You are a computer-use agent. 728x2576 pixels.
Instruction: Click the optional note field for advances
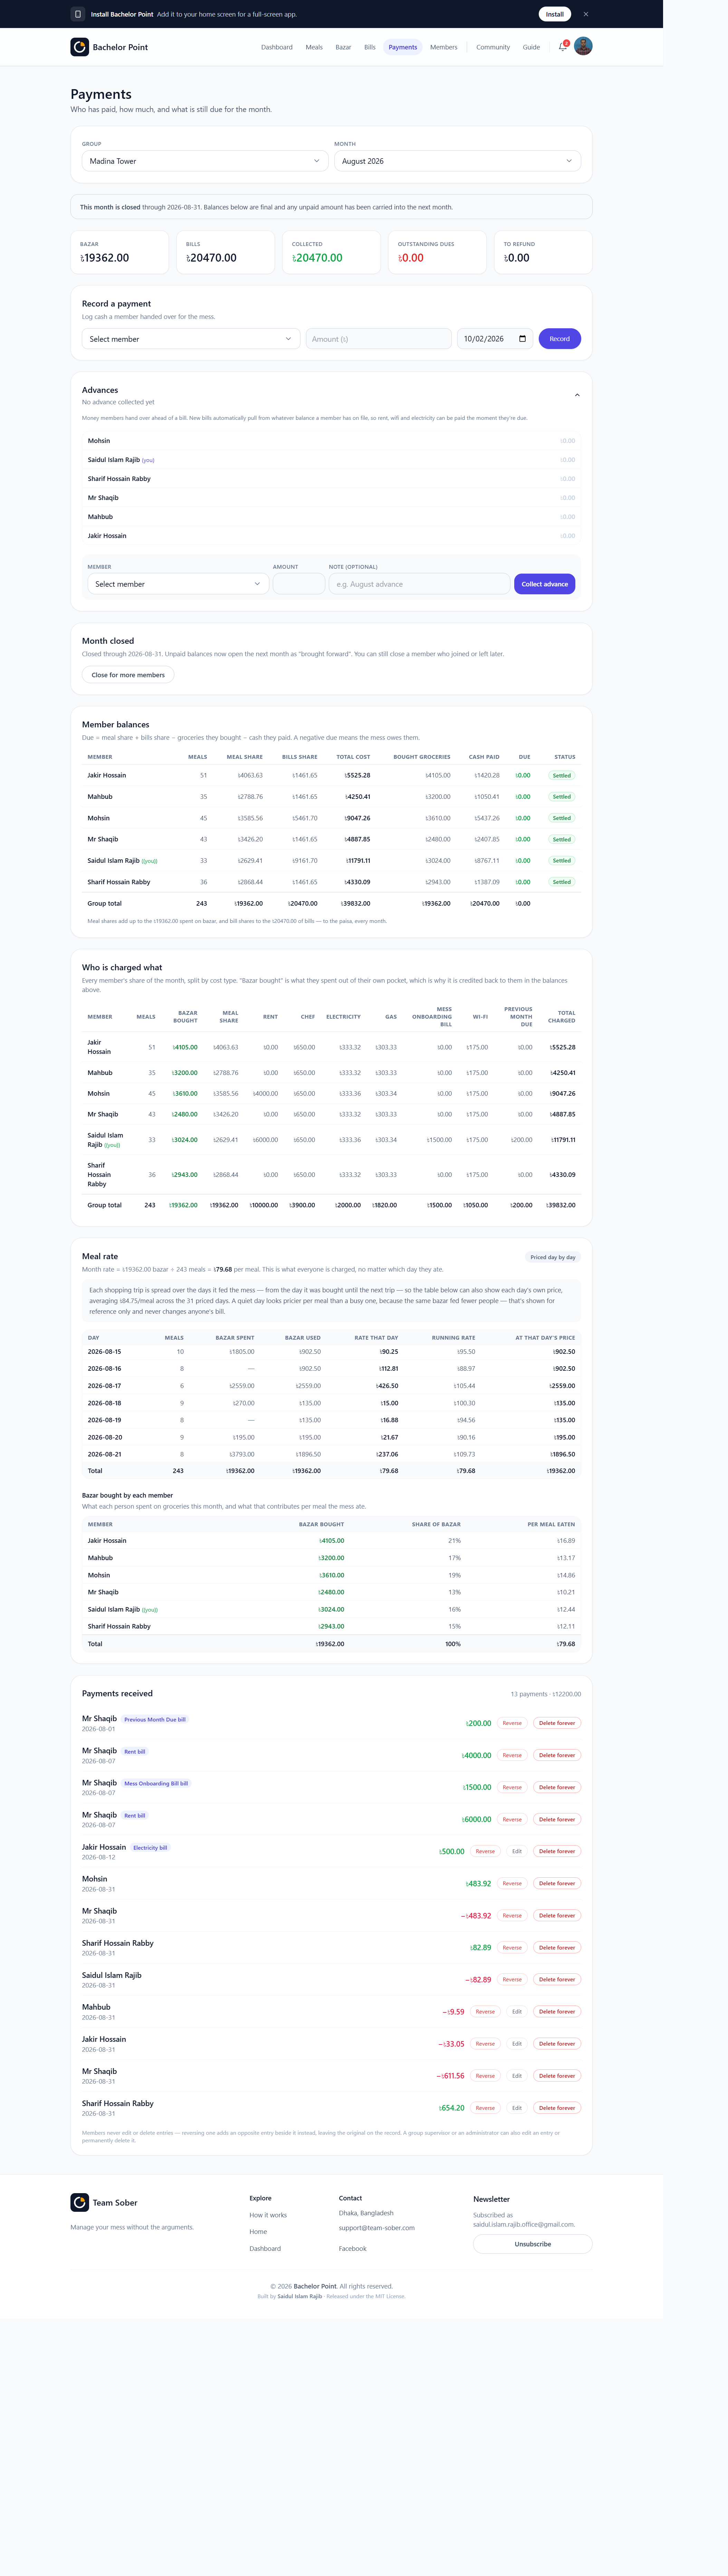tap(419, 584)
